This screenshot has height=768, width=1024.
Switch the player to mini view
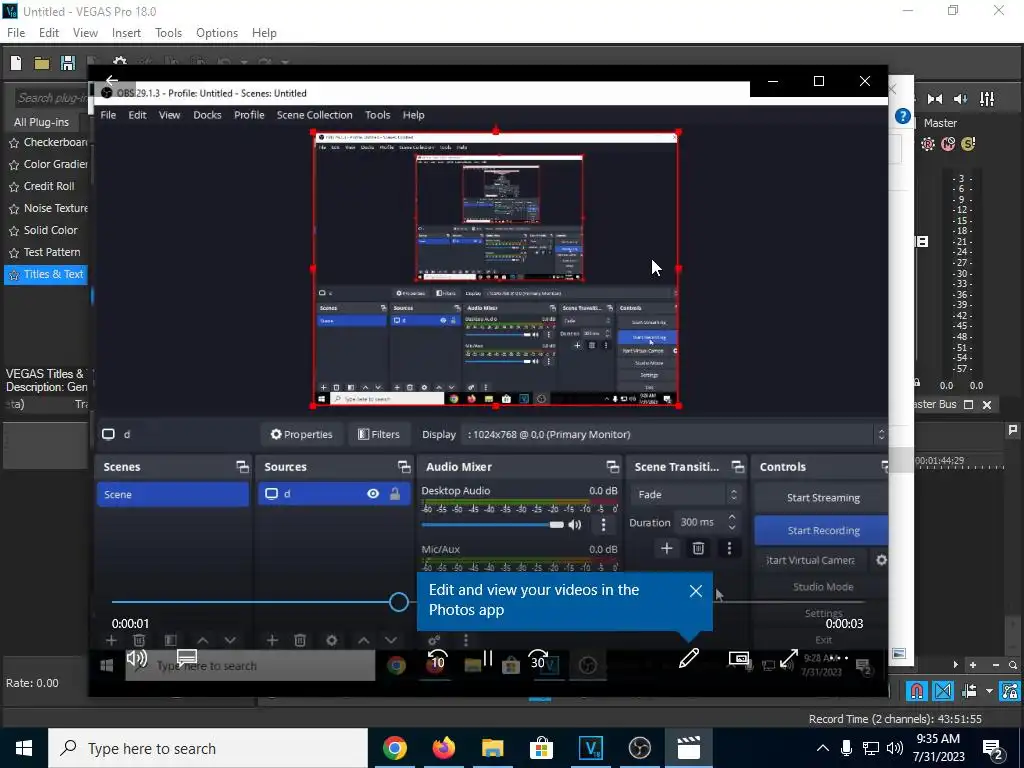coord(739,658)
